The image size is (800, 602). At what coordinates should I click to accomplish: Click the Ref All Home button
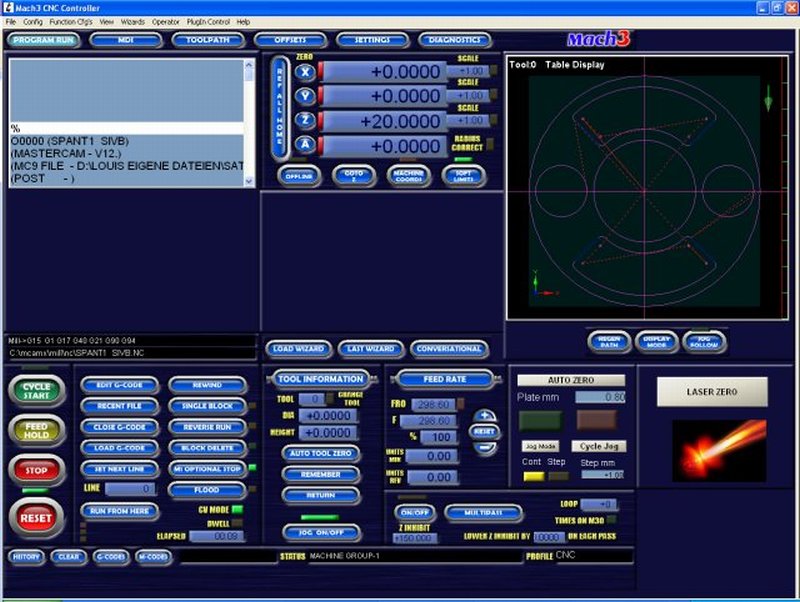[x=280, y=107]
